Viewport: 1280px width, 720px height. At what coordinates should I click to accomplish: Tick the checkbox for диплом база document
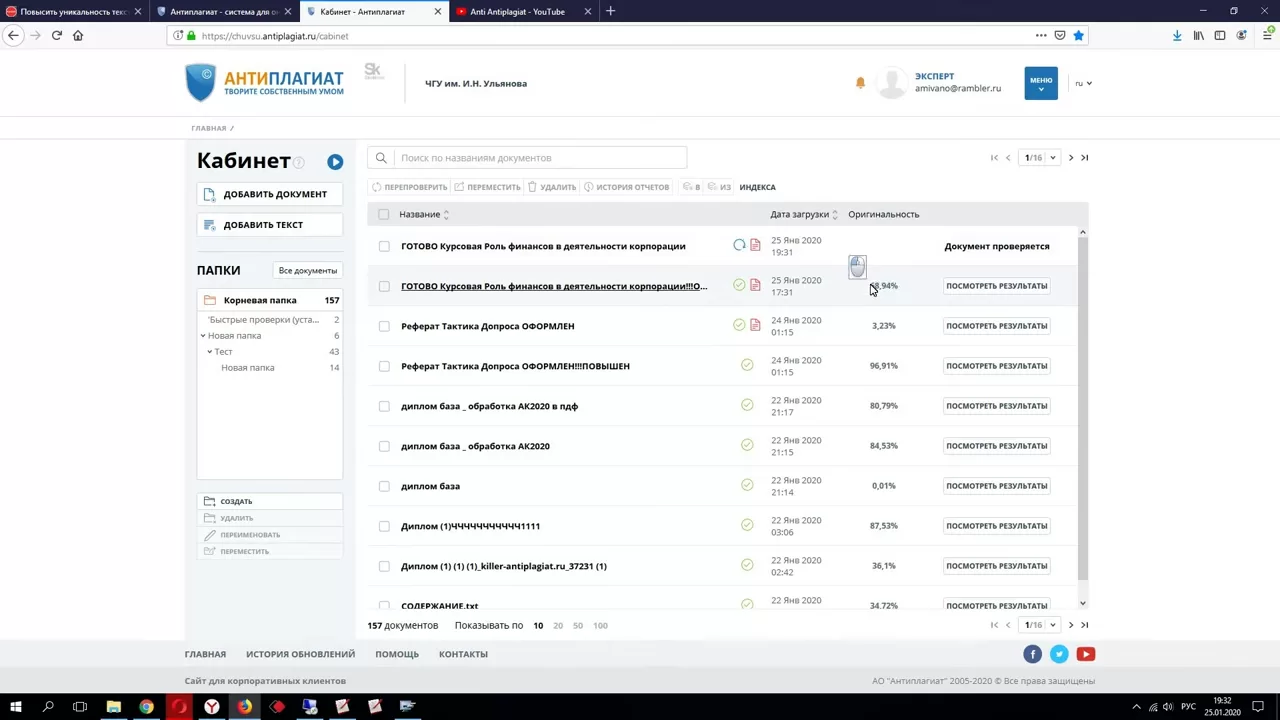coord(384,486)
